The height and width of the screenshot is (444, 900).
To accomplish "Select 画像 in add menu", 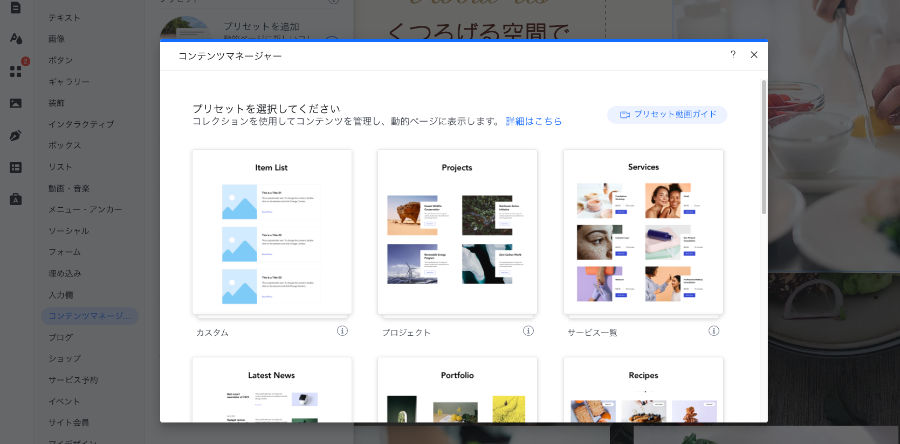I will coord(56,39).
